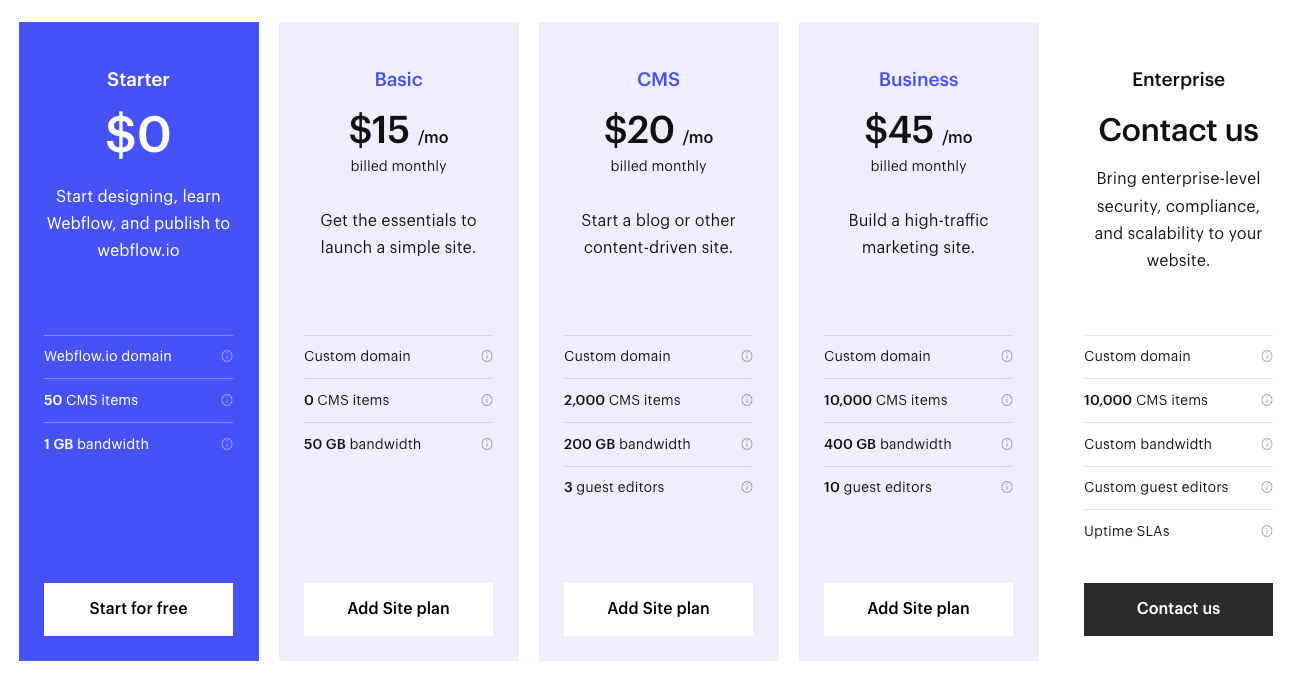Show info for Basic plan Custom domain
1291x677 pixels.
(x=487, y=356)
